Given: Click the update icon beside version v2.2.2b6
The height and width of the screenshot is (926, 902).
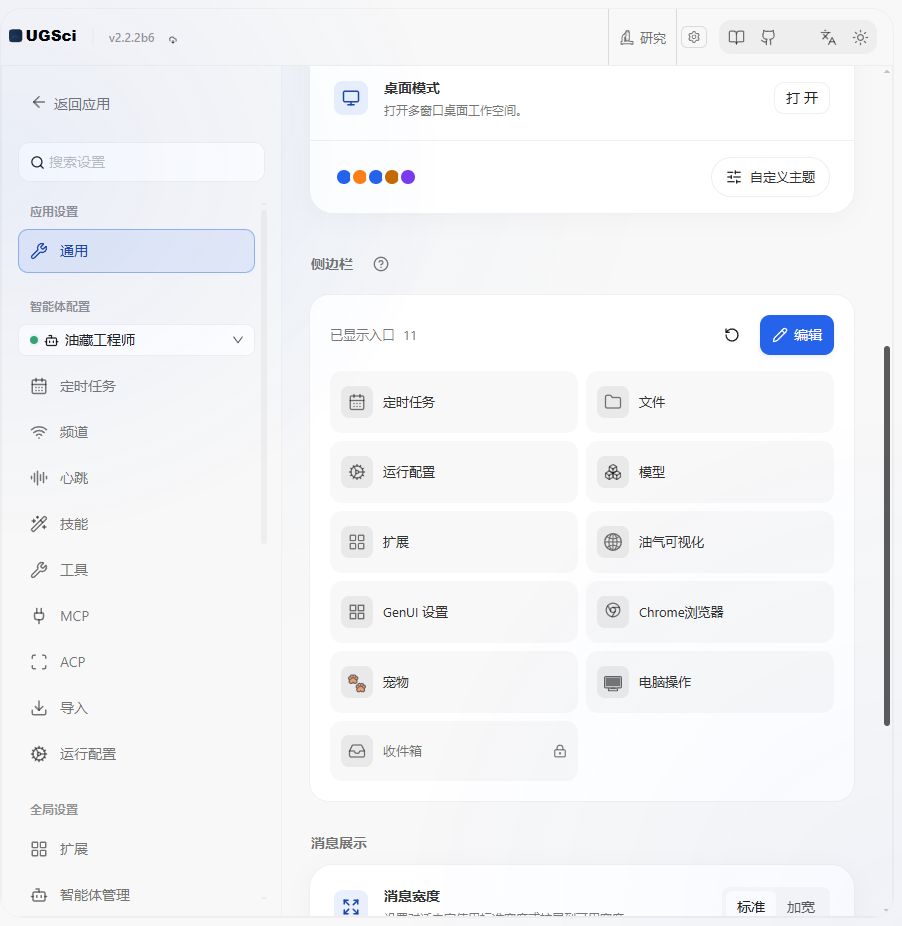Looking at the screenshot, I should 172,39.
